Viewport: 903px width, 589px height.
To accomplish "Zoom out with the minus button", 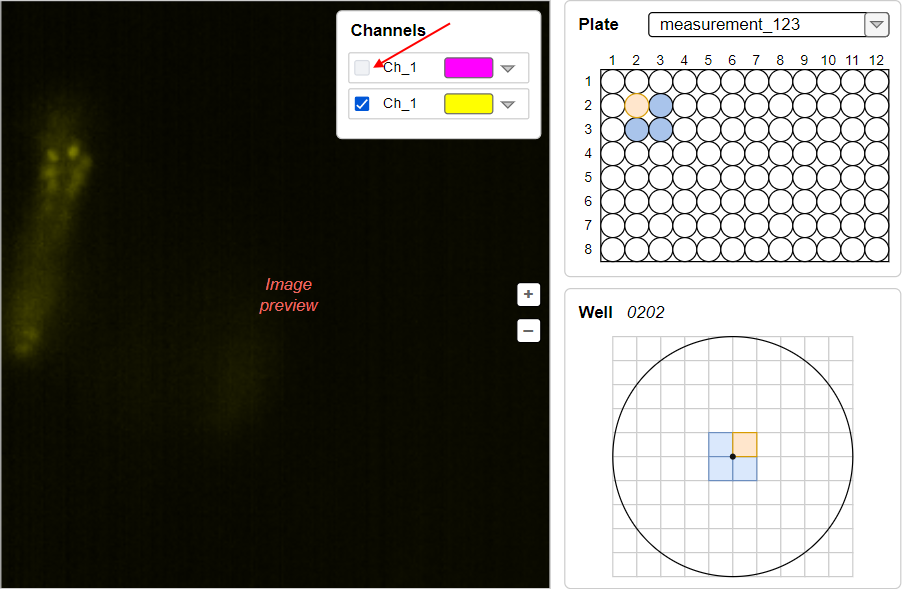I will pos(528,330).
